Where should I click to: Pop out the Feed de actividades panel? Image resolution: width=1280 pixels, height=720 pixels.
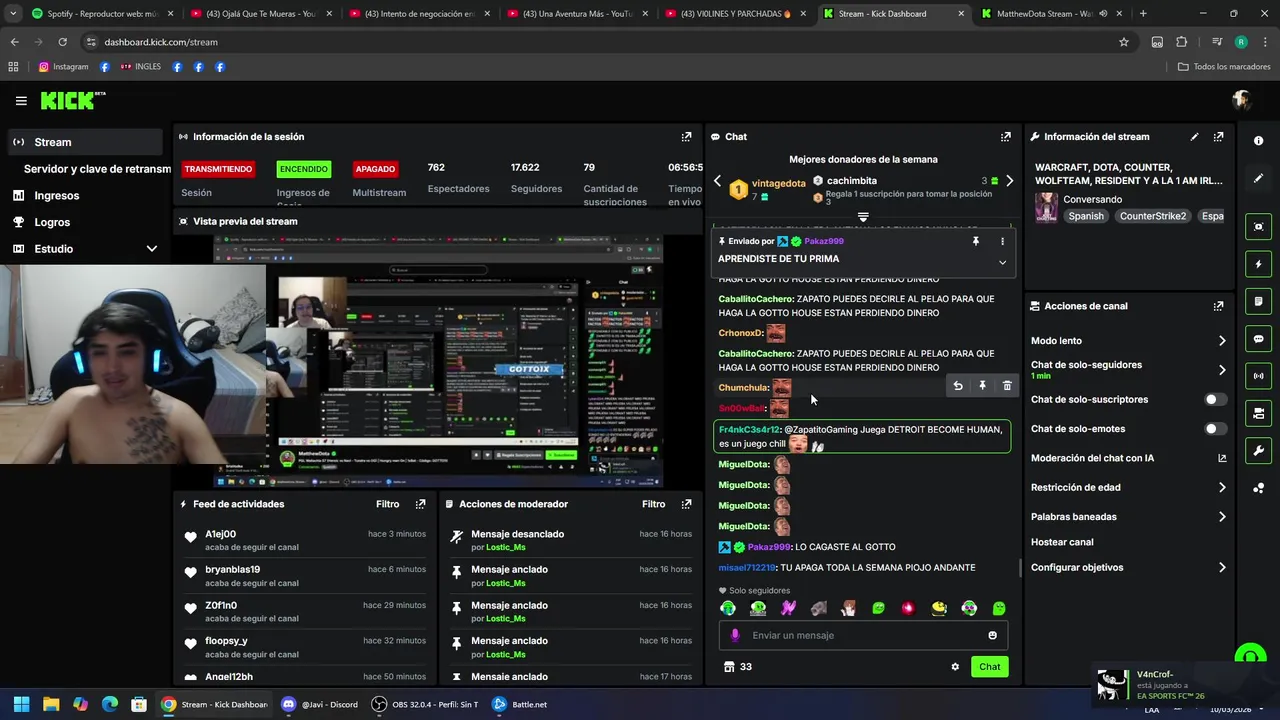[x=420, y=504]
